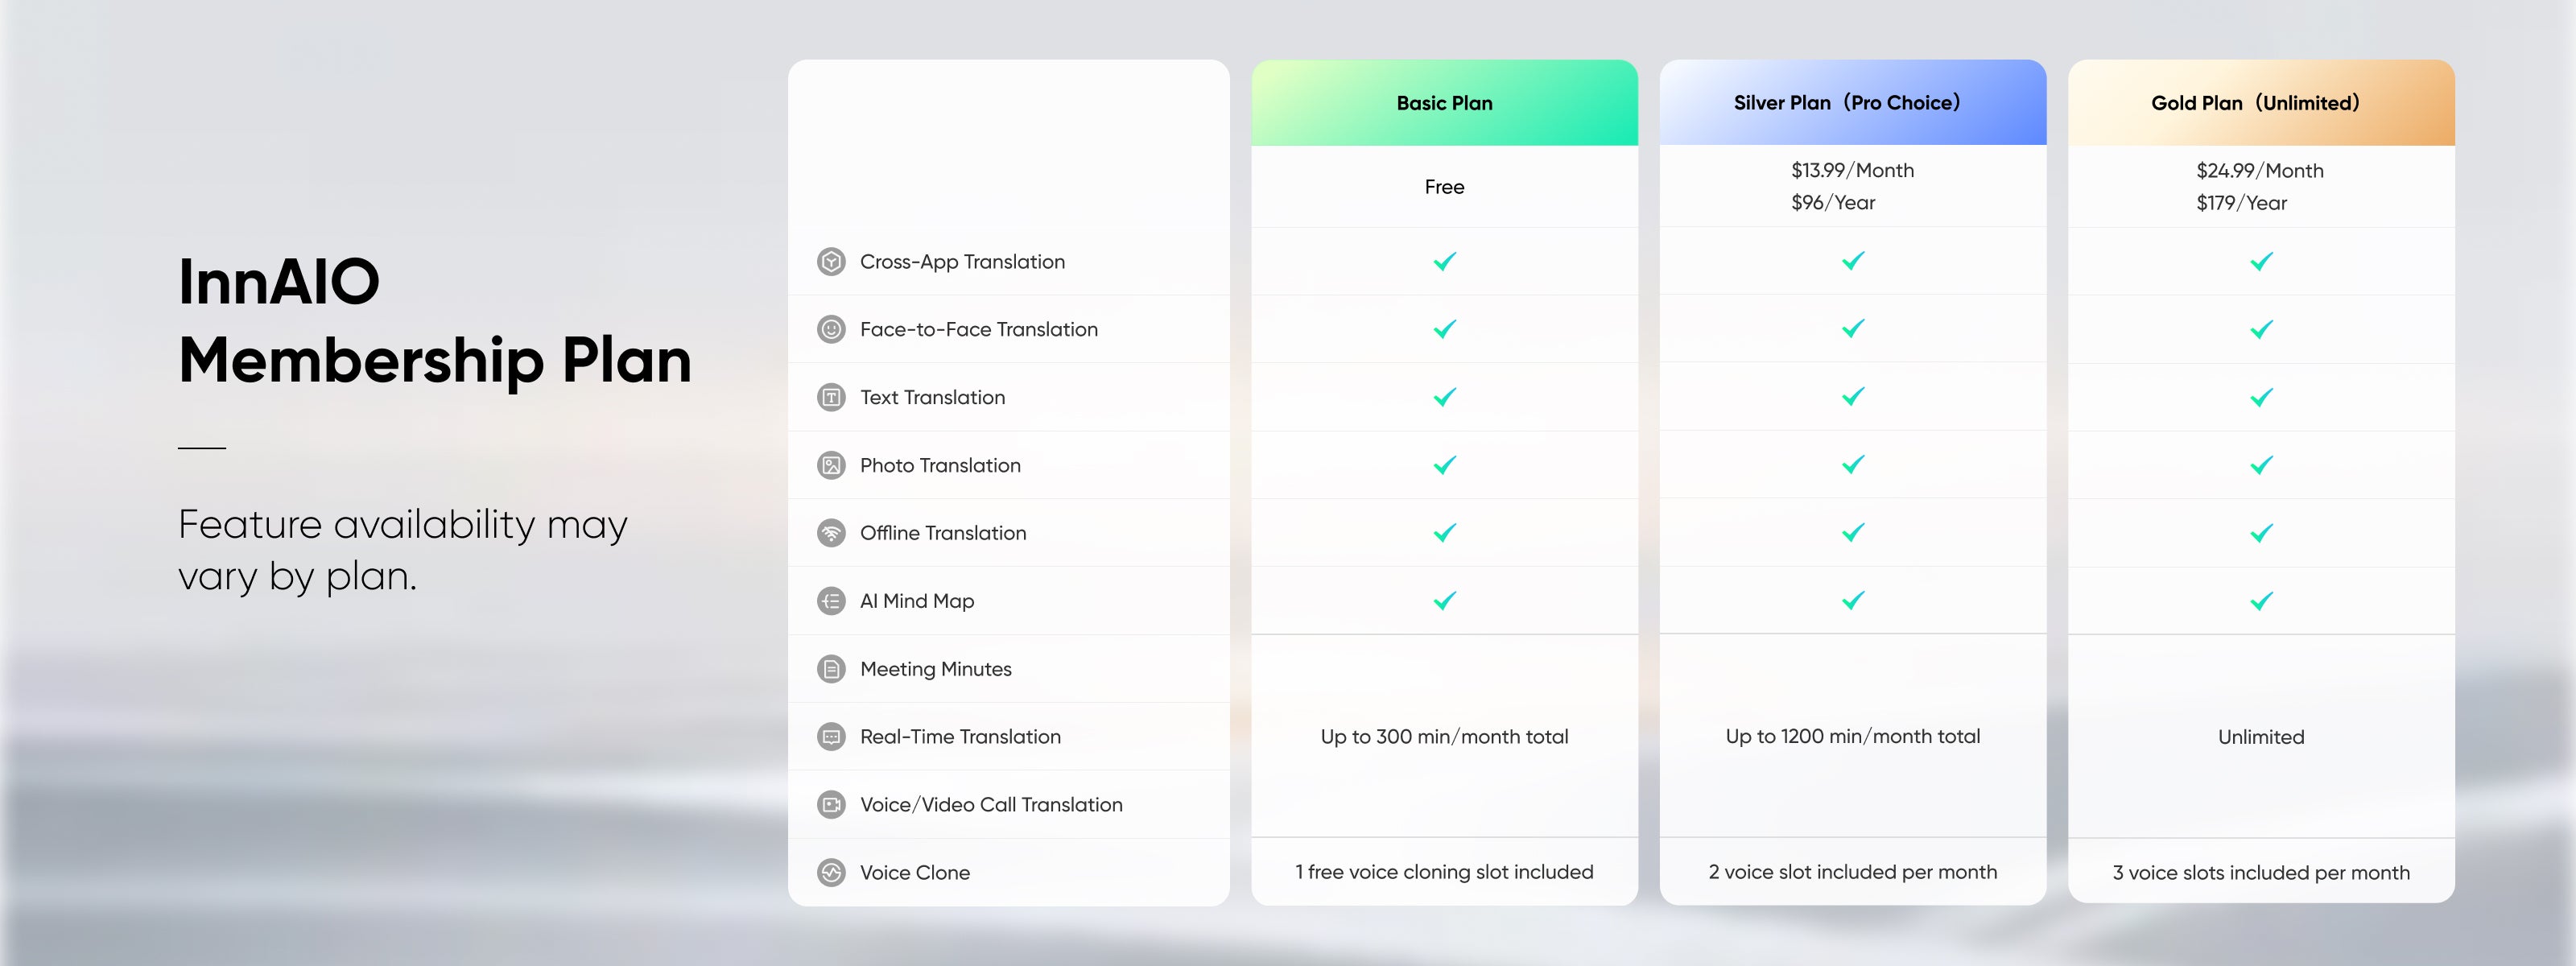Click the Offline Translation wifi icon
The image size is (2576, 966).
[831, 533]
